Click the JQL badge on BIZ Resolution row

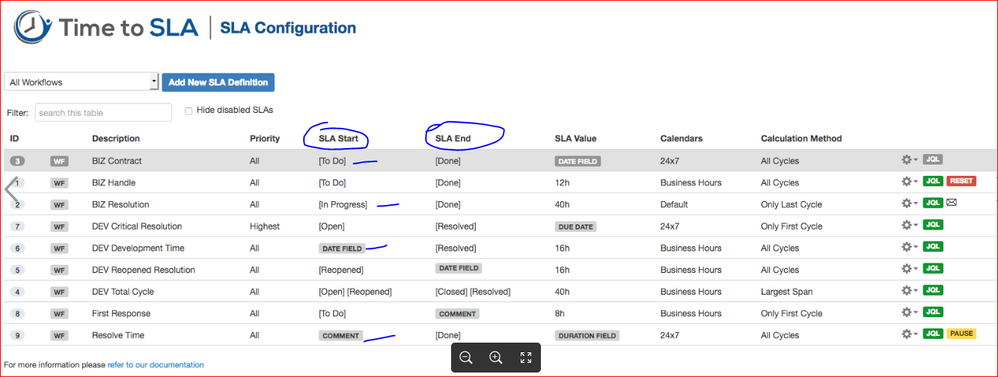[933, 204]
